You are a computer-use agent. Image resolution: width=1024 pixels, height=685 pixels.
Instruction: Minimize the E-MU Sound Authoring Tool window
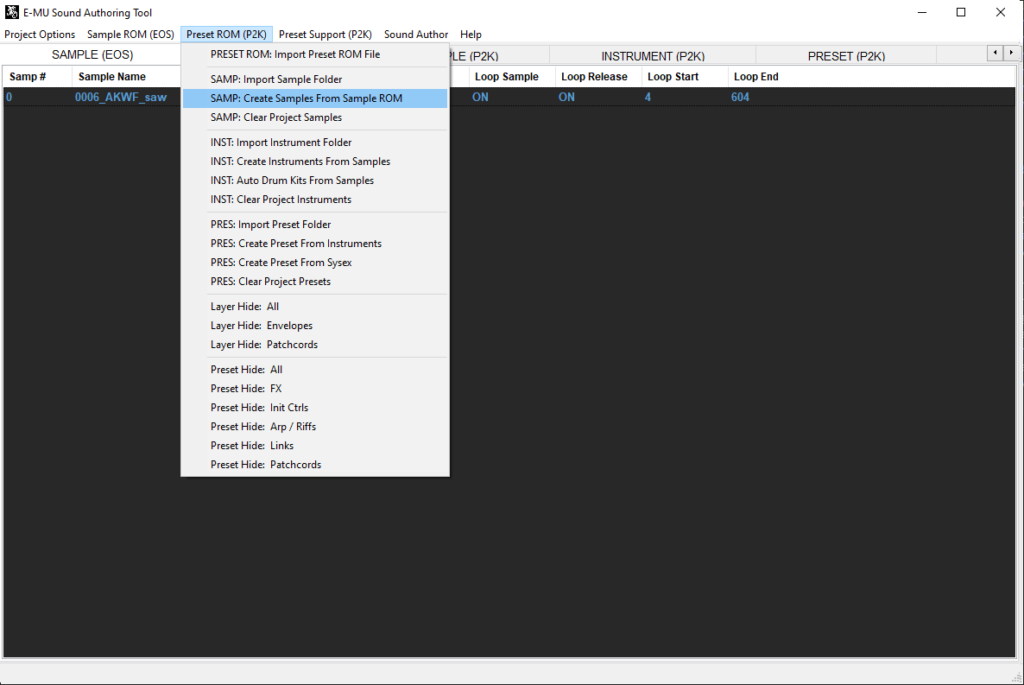coord(922,12)
